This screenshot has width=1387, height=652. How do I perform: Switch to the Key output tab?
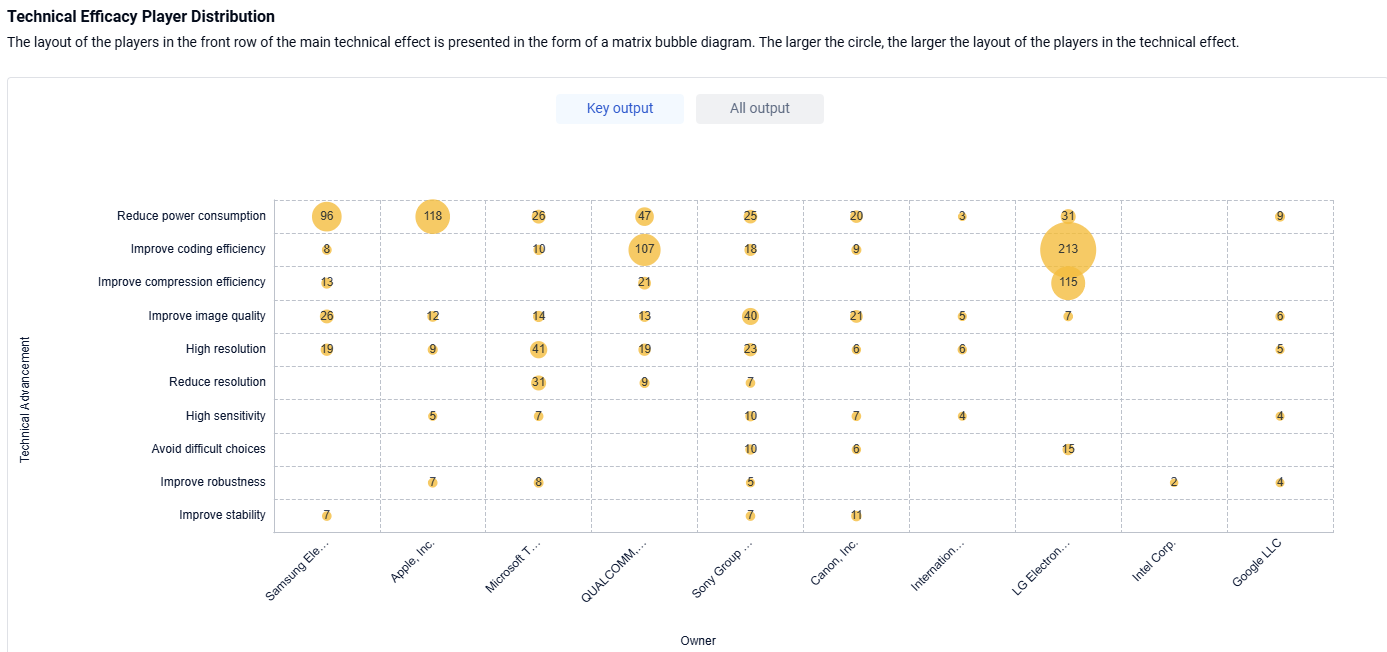click(620, 109)
